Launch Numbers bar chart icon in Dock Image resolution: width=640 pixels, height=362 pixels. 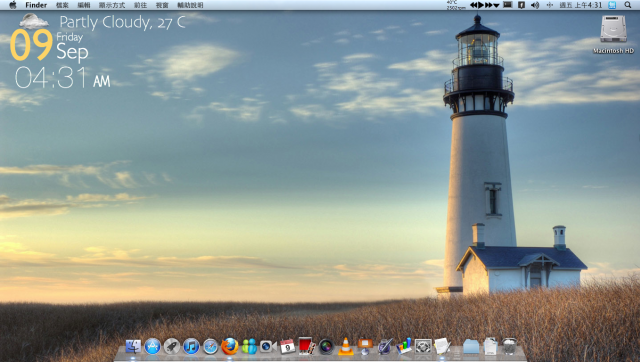click(x=404, y=346)
